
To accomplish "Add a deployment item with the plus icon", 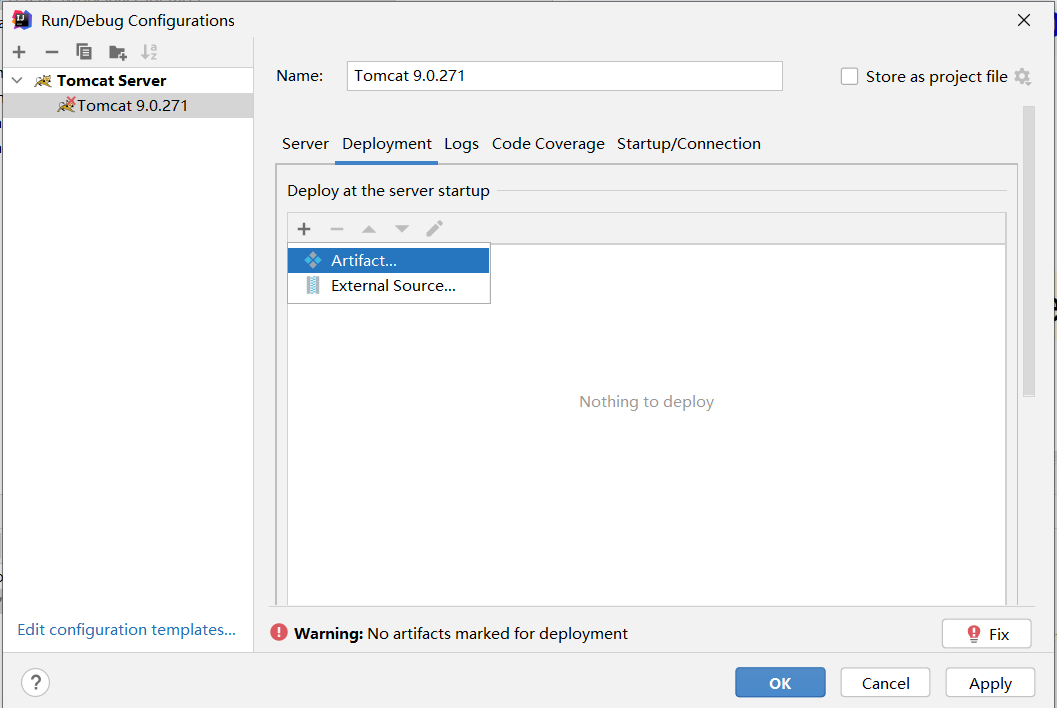I will pyautogui.click(x=304, y=229).
